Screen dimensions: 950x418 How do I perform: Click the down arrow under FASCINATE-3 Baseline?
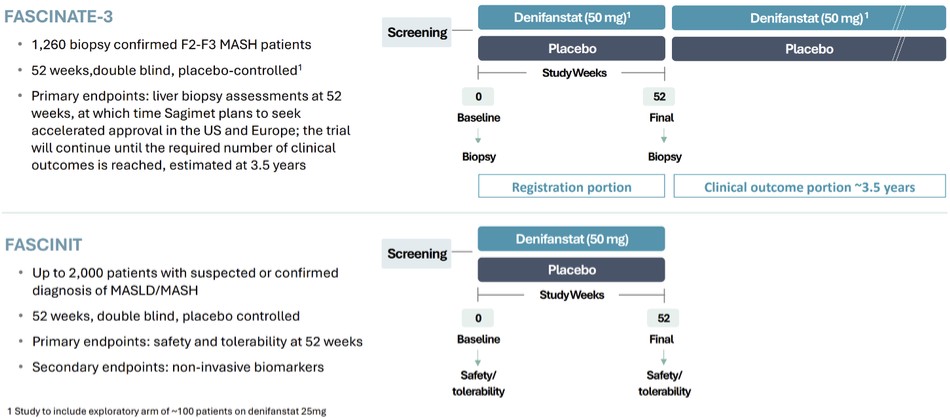(x=478, y=137)
